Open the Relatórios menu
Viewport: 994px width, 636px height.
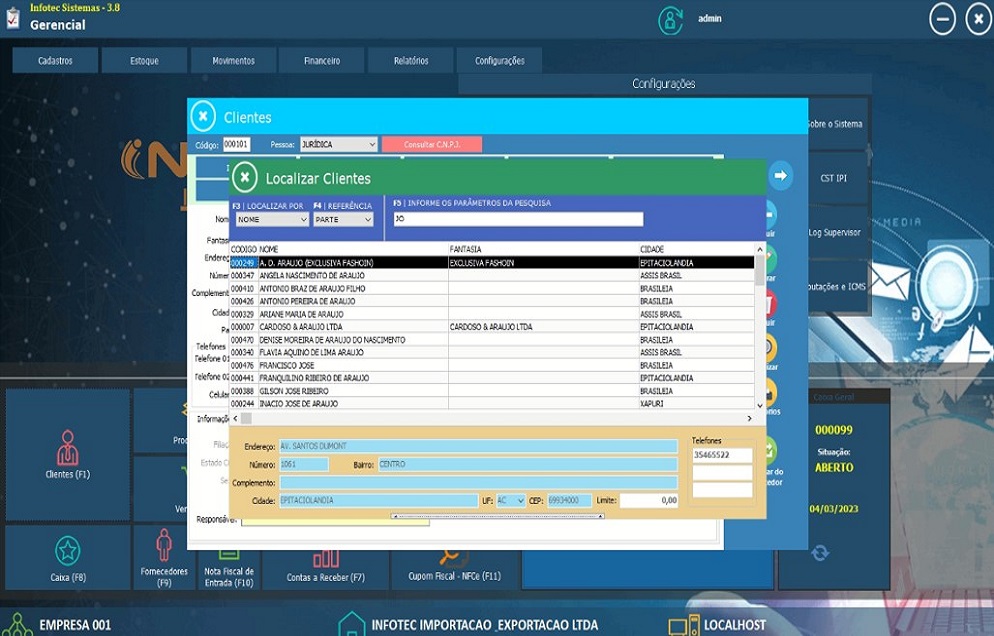pos(410,61)
